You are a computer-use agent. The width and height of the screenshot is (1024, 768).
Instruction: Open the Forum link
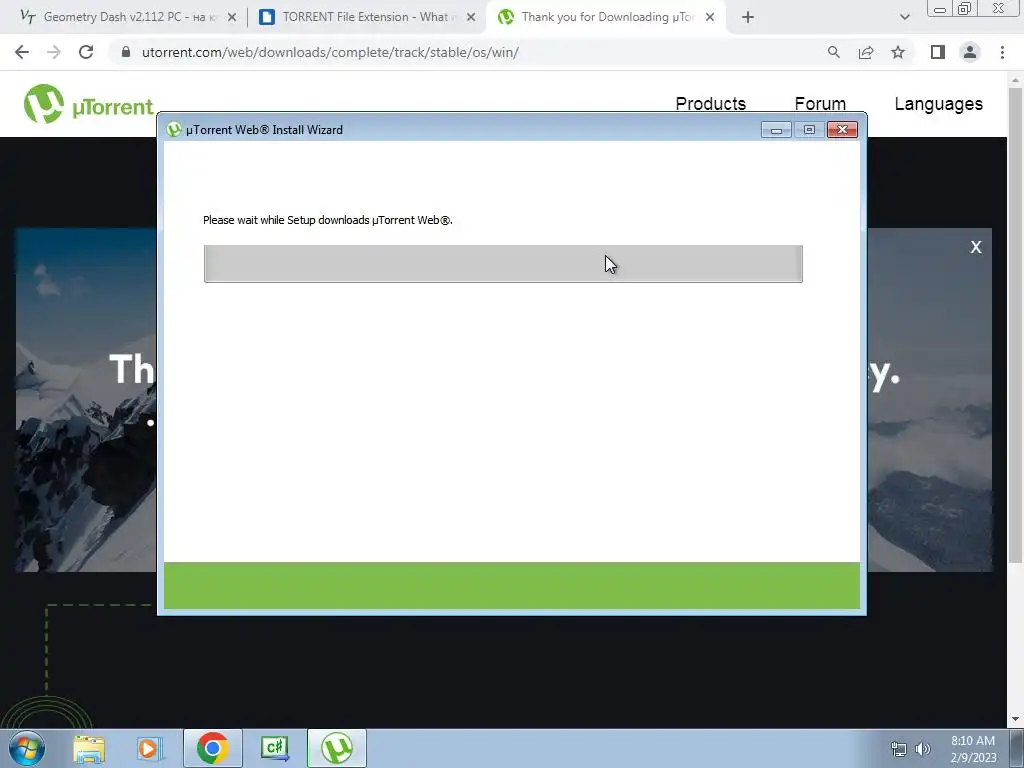pyautogui.click(x=820, y=104)
